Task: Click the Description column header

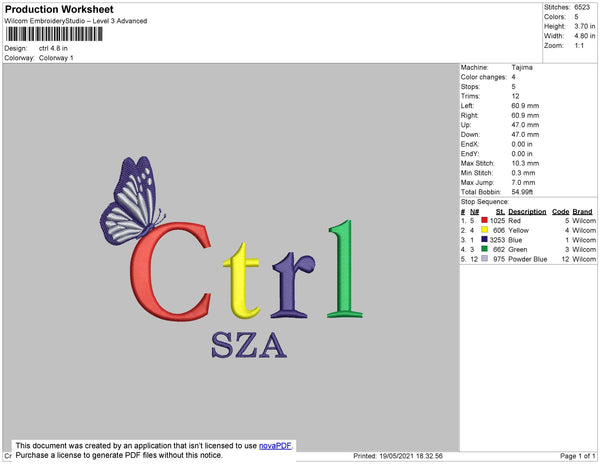Action: 527,212
